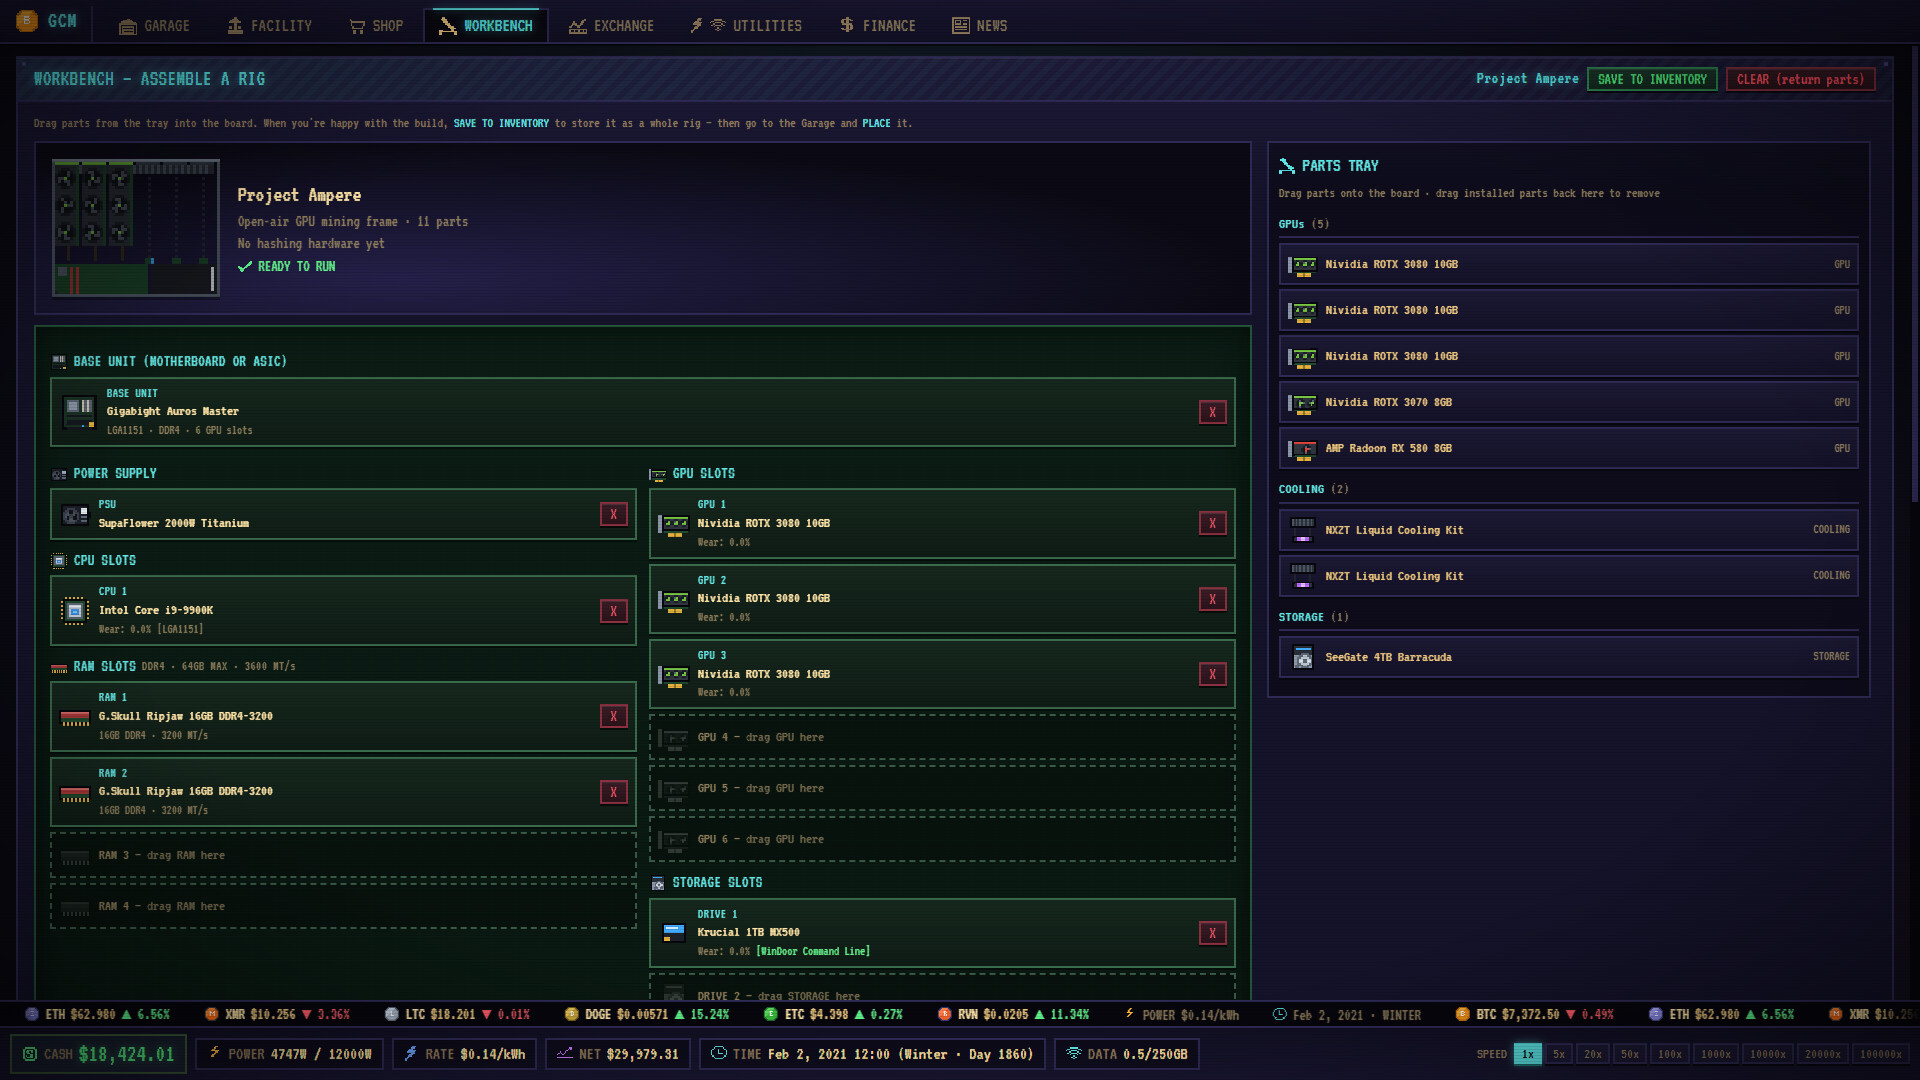Image resolution: width=1920 pixels, height=1080 pixels.
Task: Select AMP Radoon RX 580 8GB icon
Action: [1302, 449]
